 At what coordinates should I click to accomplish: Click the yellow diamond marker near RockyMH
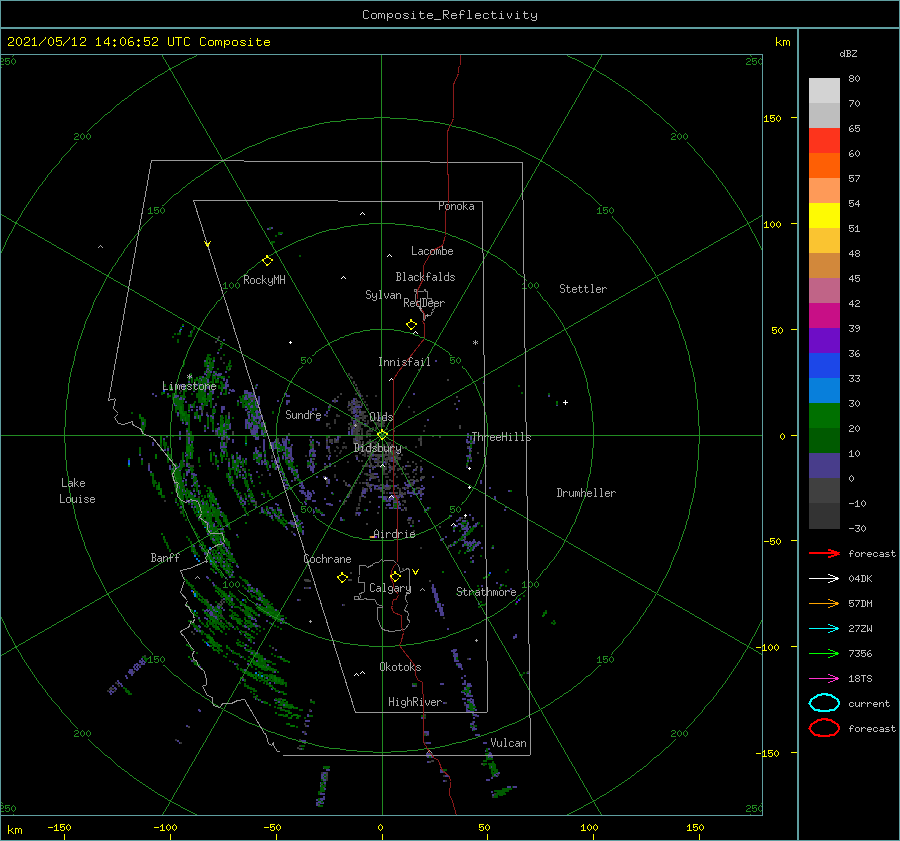267,261
